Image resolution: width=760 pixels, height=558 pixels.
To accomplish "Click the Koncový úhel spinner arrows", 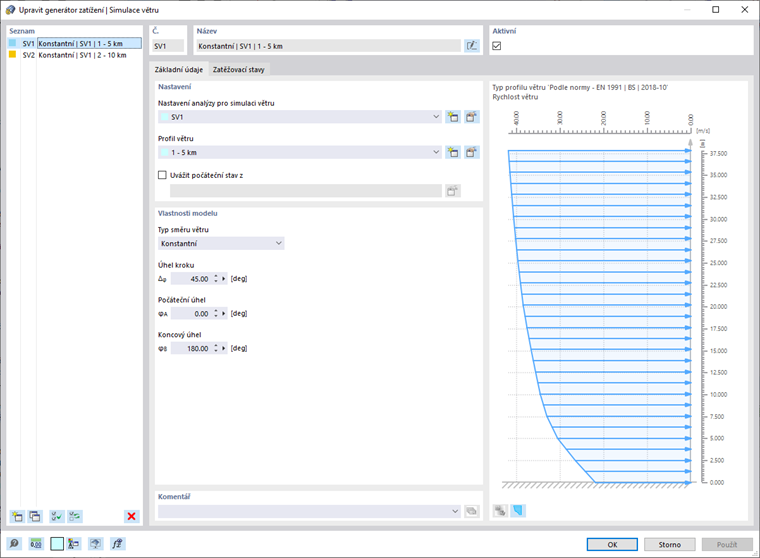I will [x=216, y=349].
